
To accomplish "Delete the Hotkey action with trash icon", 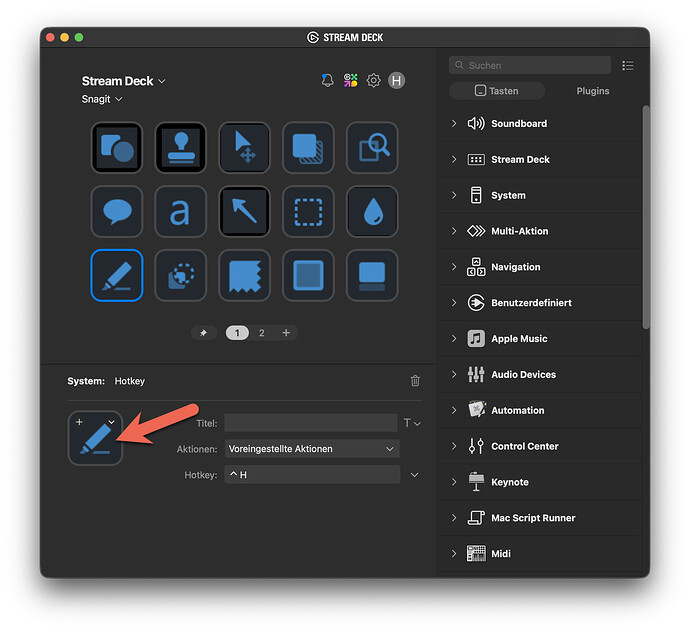I will pos(415,381).
